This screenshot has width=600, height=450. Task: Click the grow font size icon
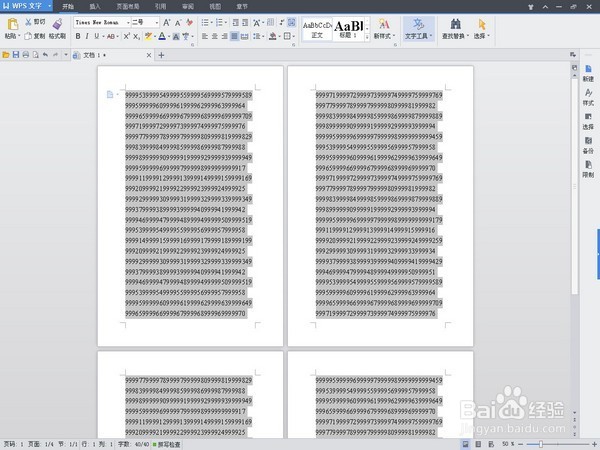pyautogui.click(x=167, y=23)
